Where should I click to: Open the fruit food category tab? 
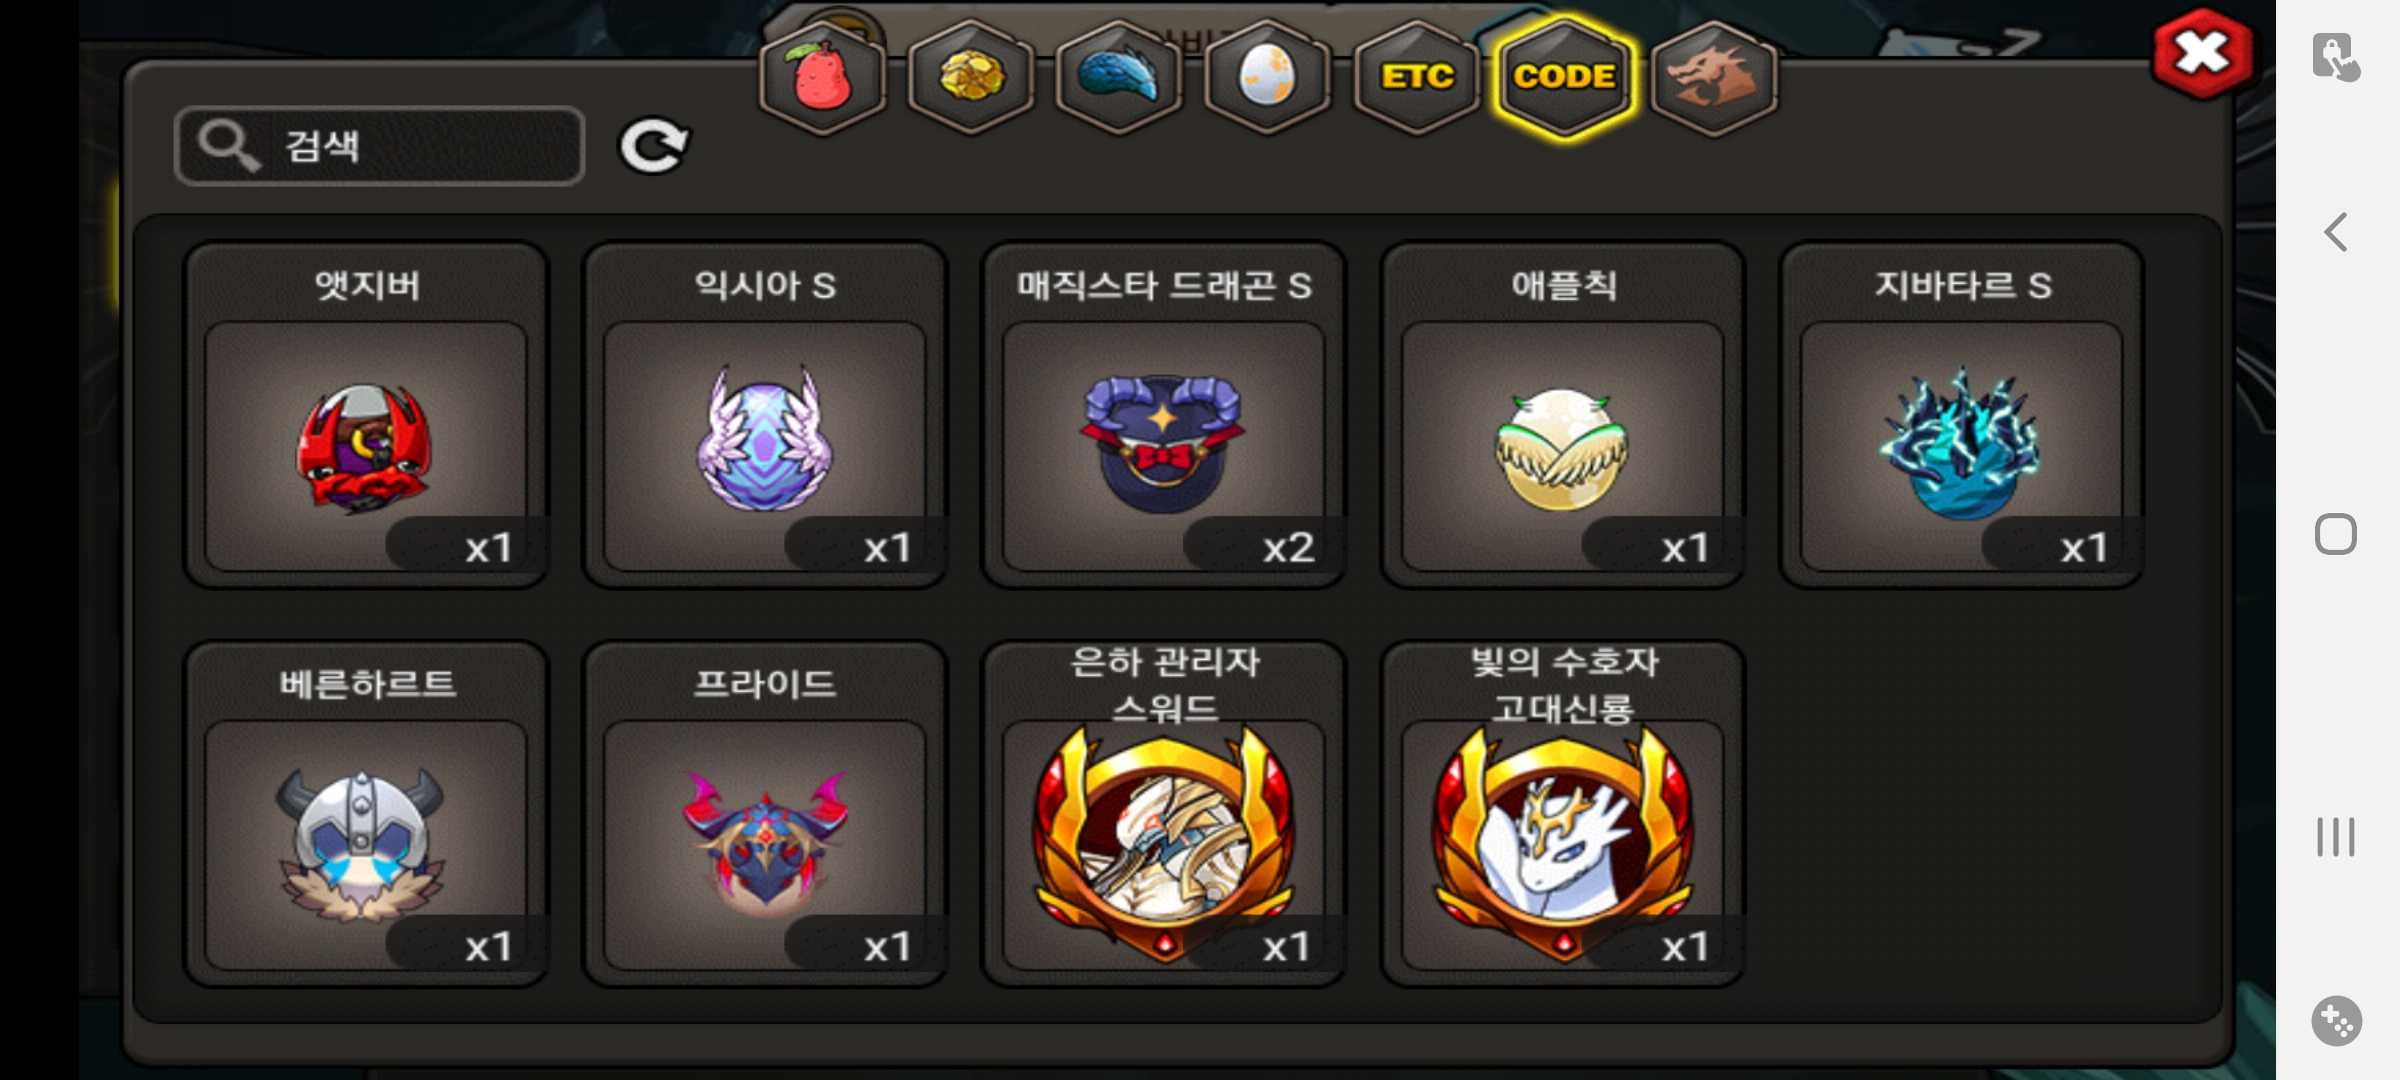[x=822, y=76]
